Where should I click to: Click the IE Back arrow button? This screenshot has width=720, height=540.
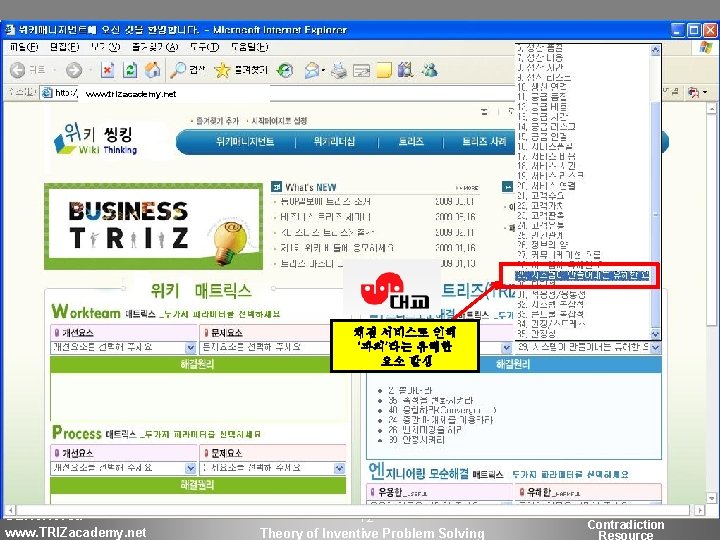pos(17,70)
